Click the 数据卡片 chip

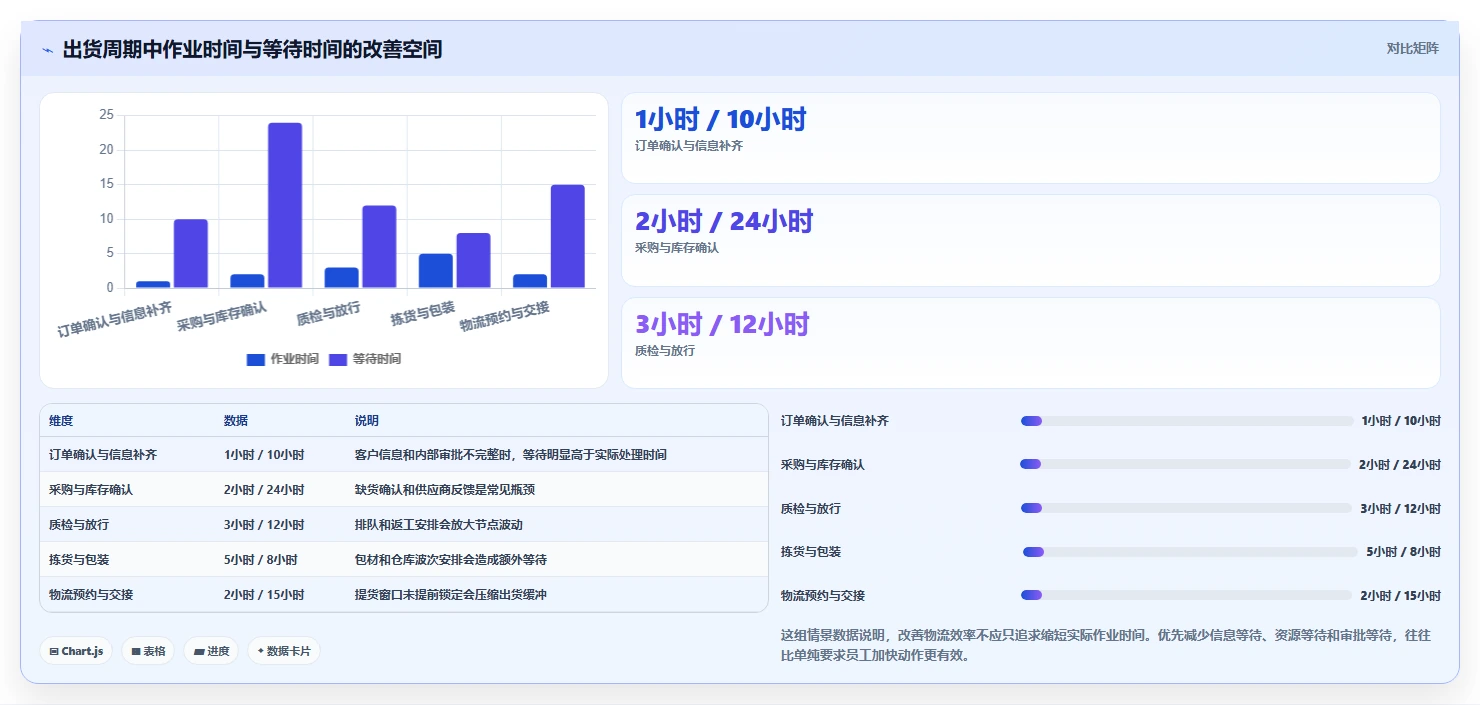pyautogui.click(x=284, y=651)
